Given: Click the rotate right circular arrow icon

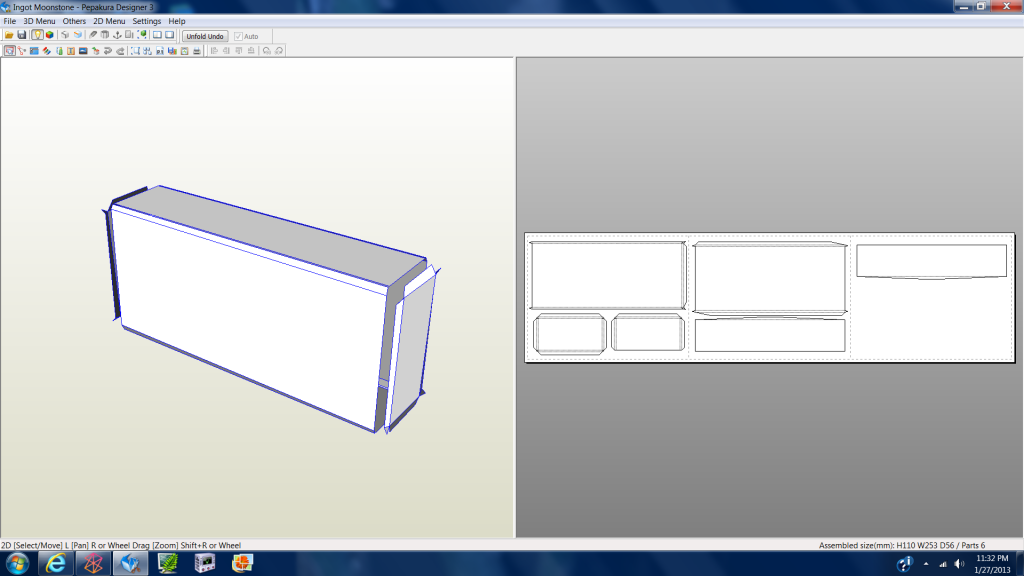Looking at the screenshot, I should click(x=279, y=51).
